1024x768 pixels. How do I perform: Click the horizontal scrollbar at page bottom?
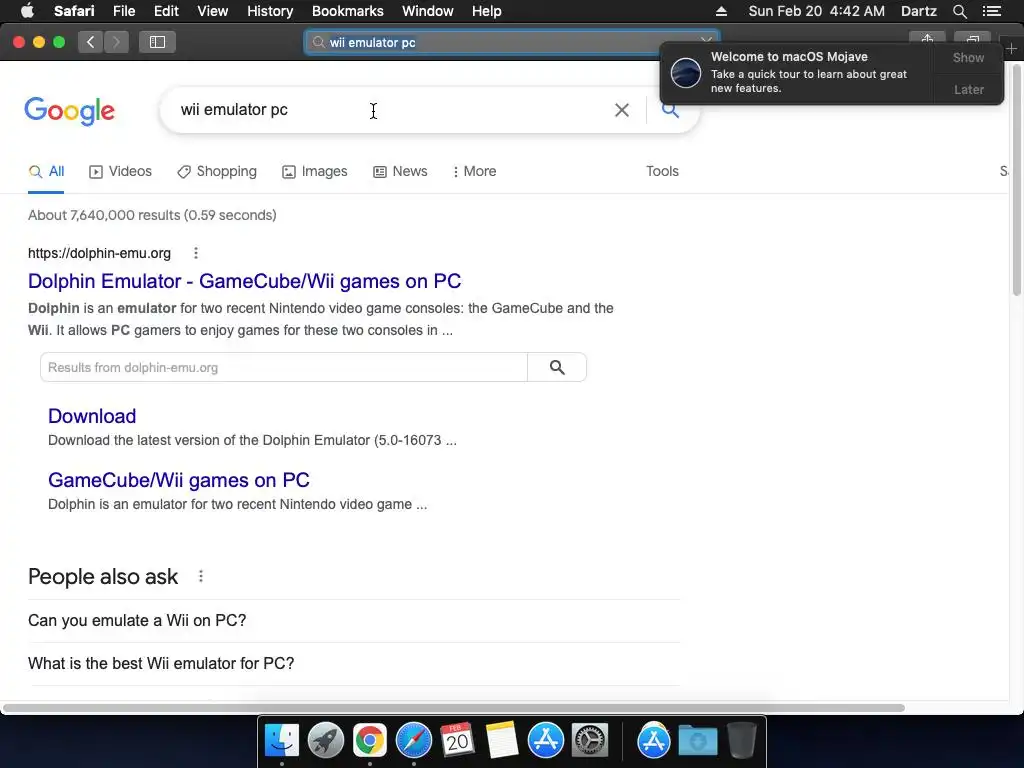(454, 708)
